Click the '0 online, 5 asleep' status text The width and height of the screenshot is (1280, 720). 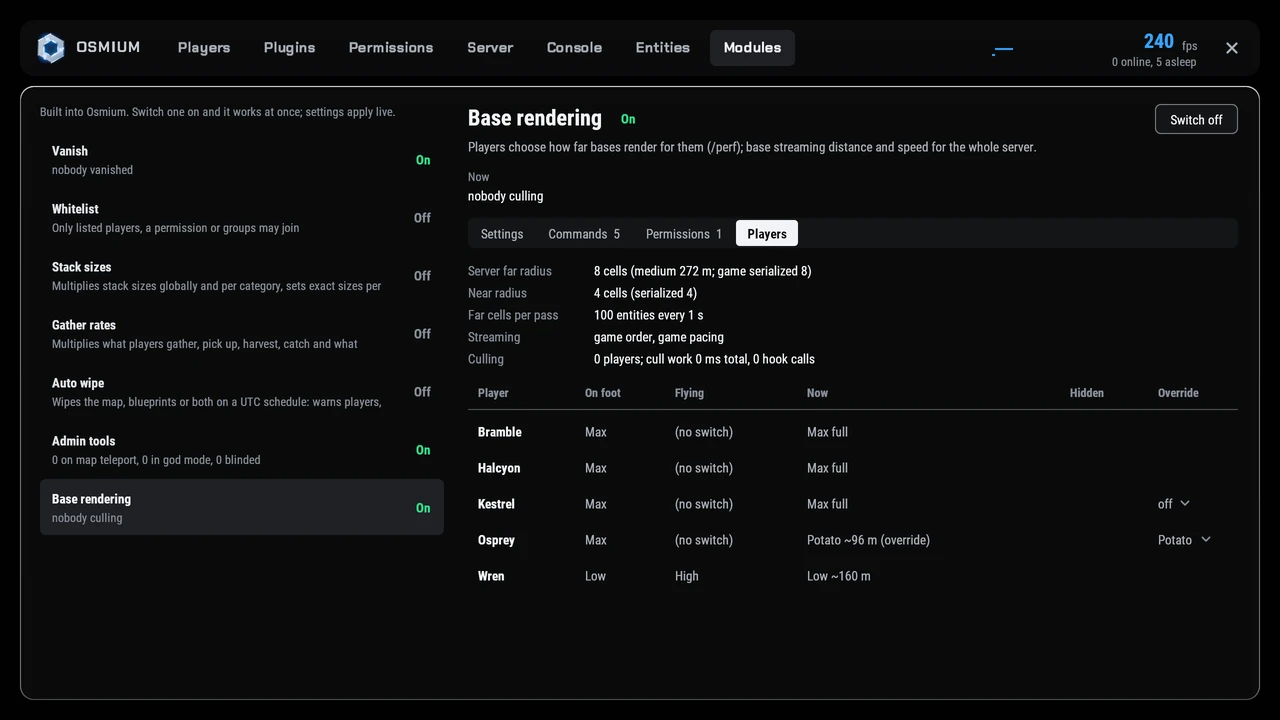point(1154,62)
